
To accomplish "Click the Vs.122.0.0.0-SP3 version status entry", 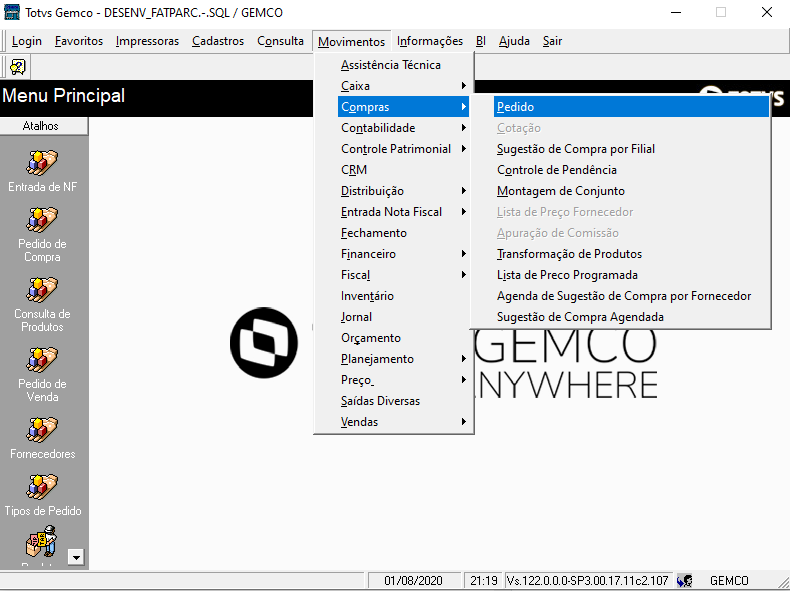I will pos(587,581).
